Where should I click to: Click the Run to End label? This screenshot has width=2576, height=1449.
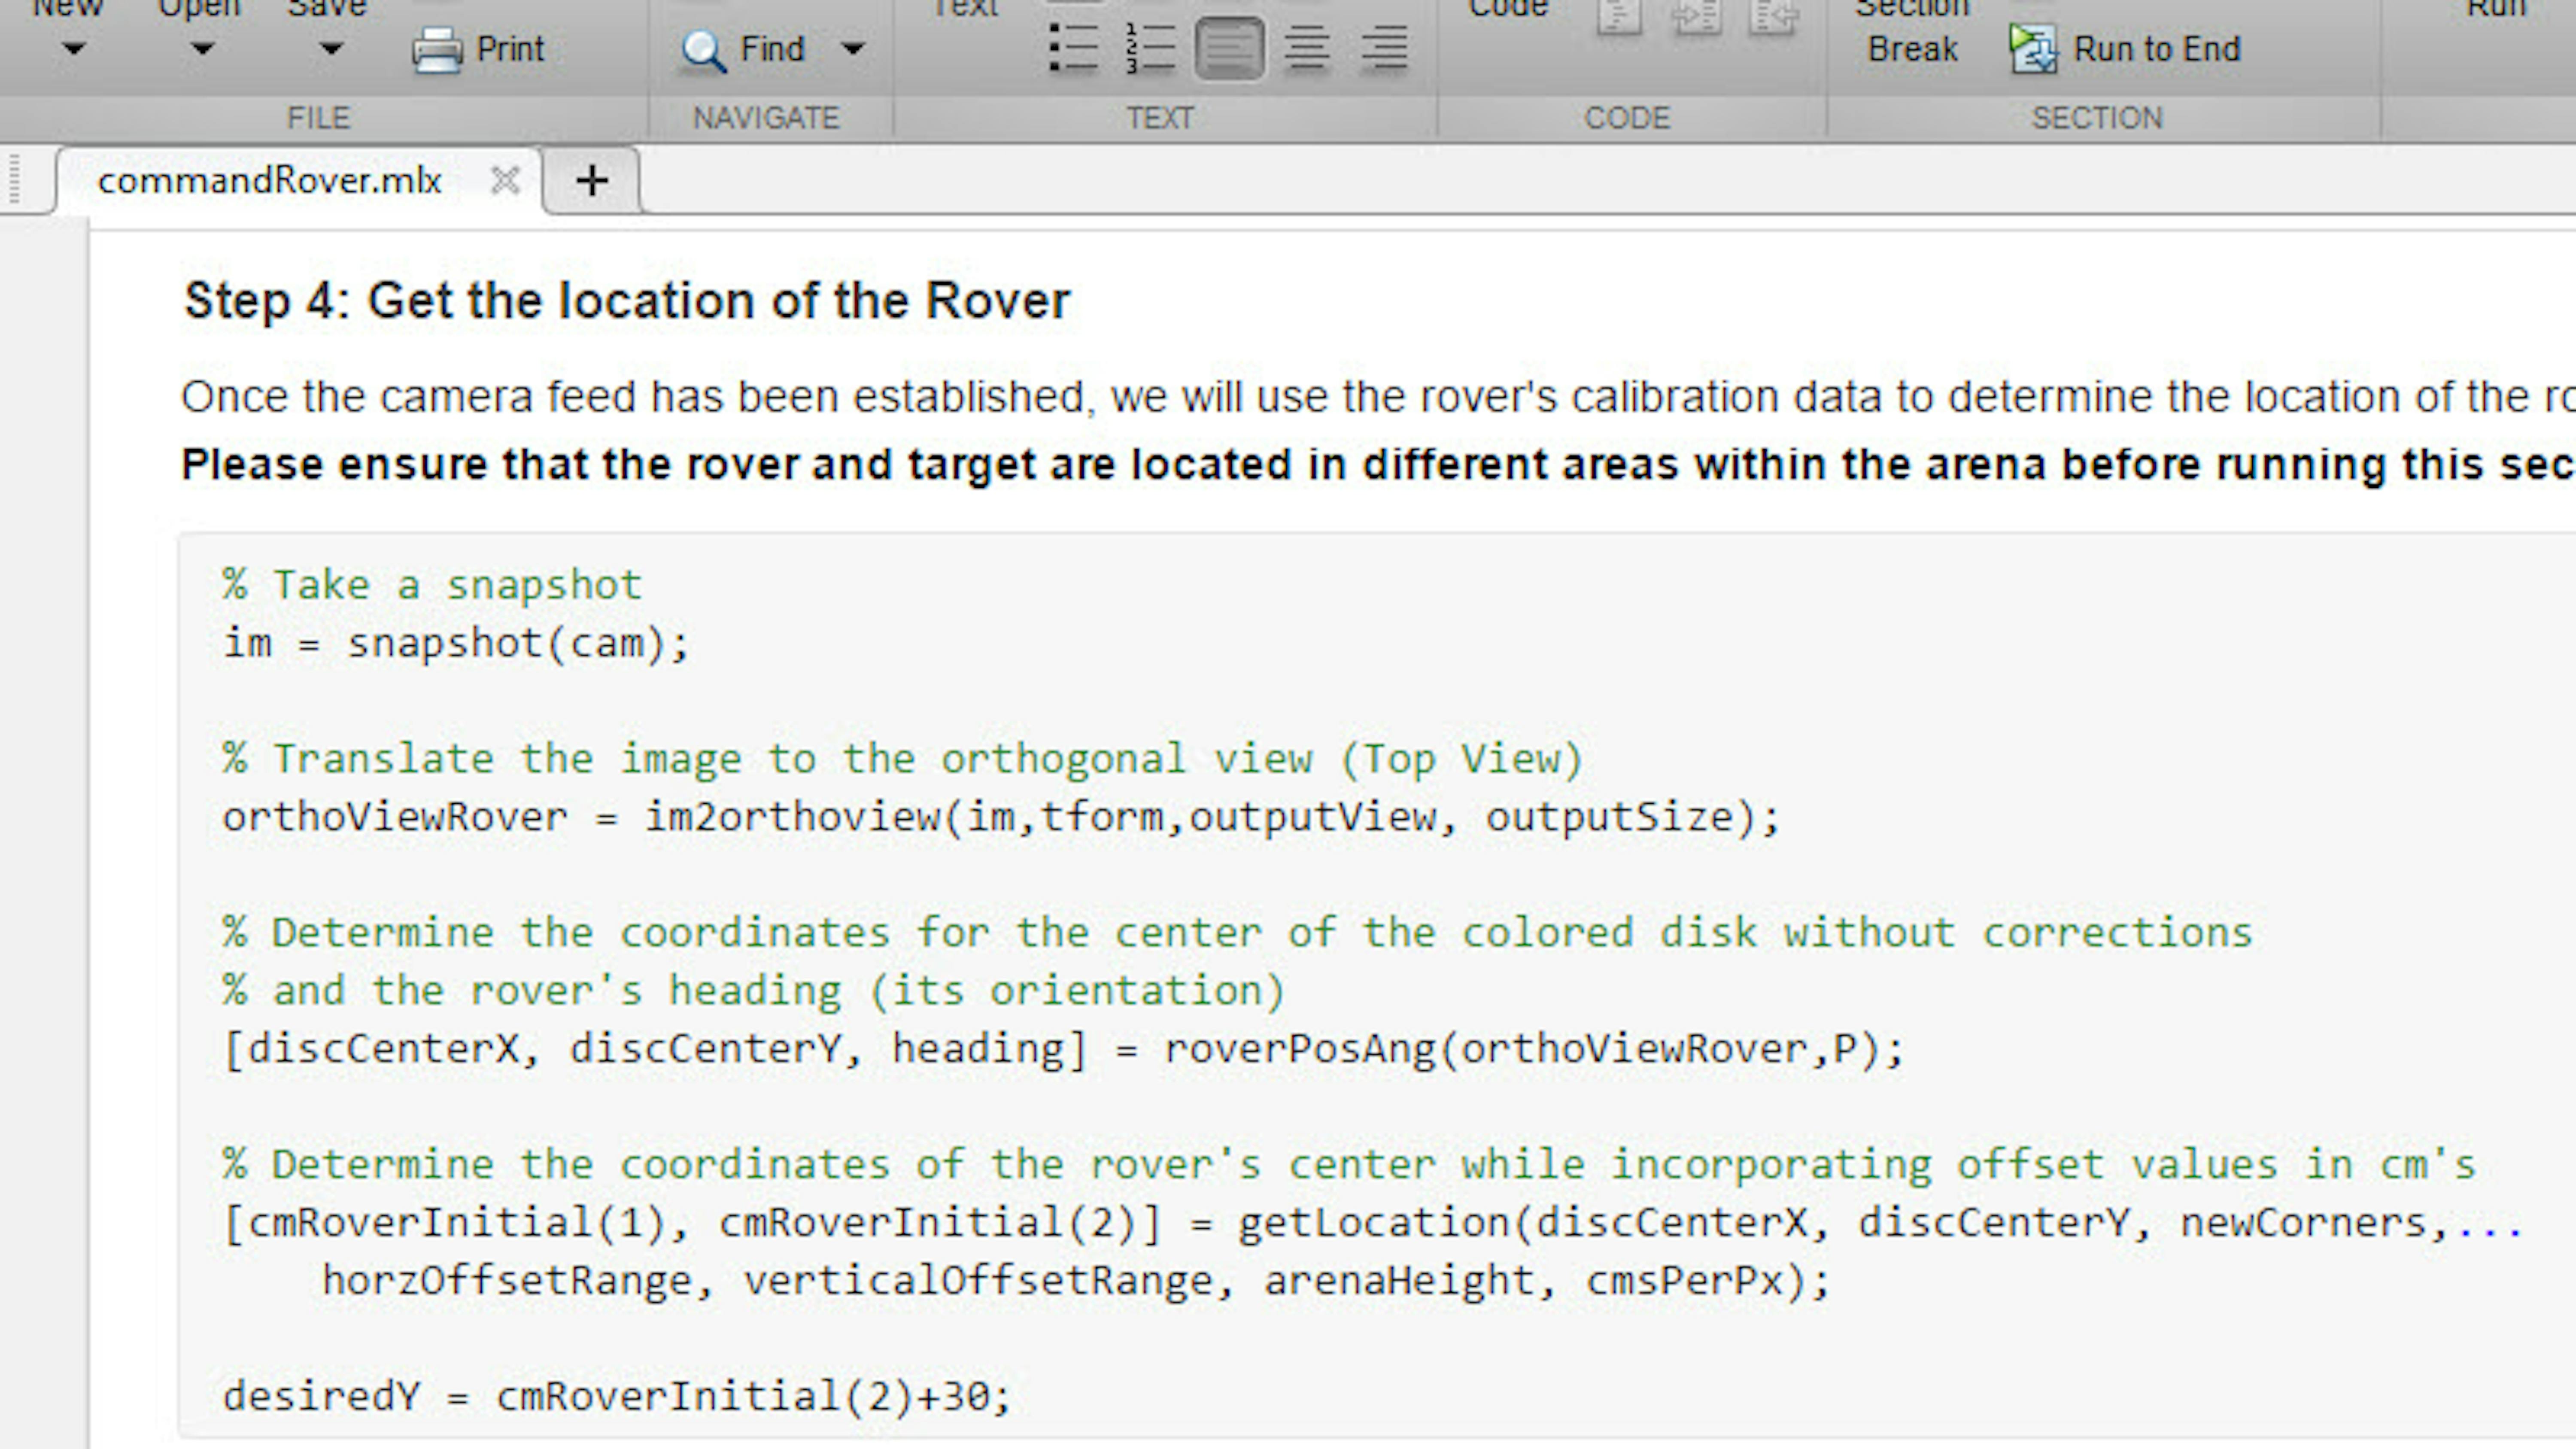pyautogui.click(x=2157, y=49)
